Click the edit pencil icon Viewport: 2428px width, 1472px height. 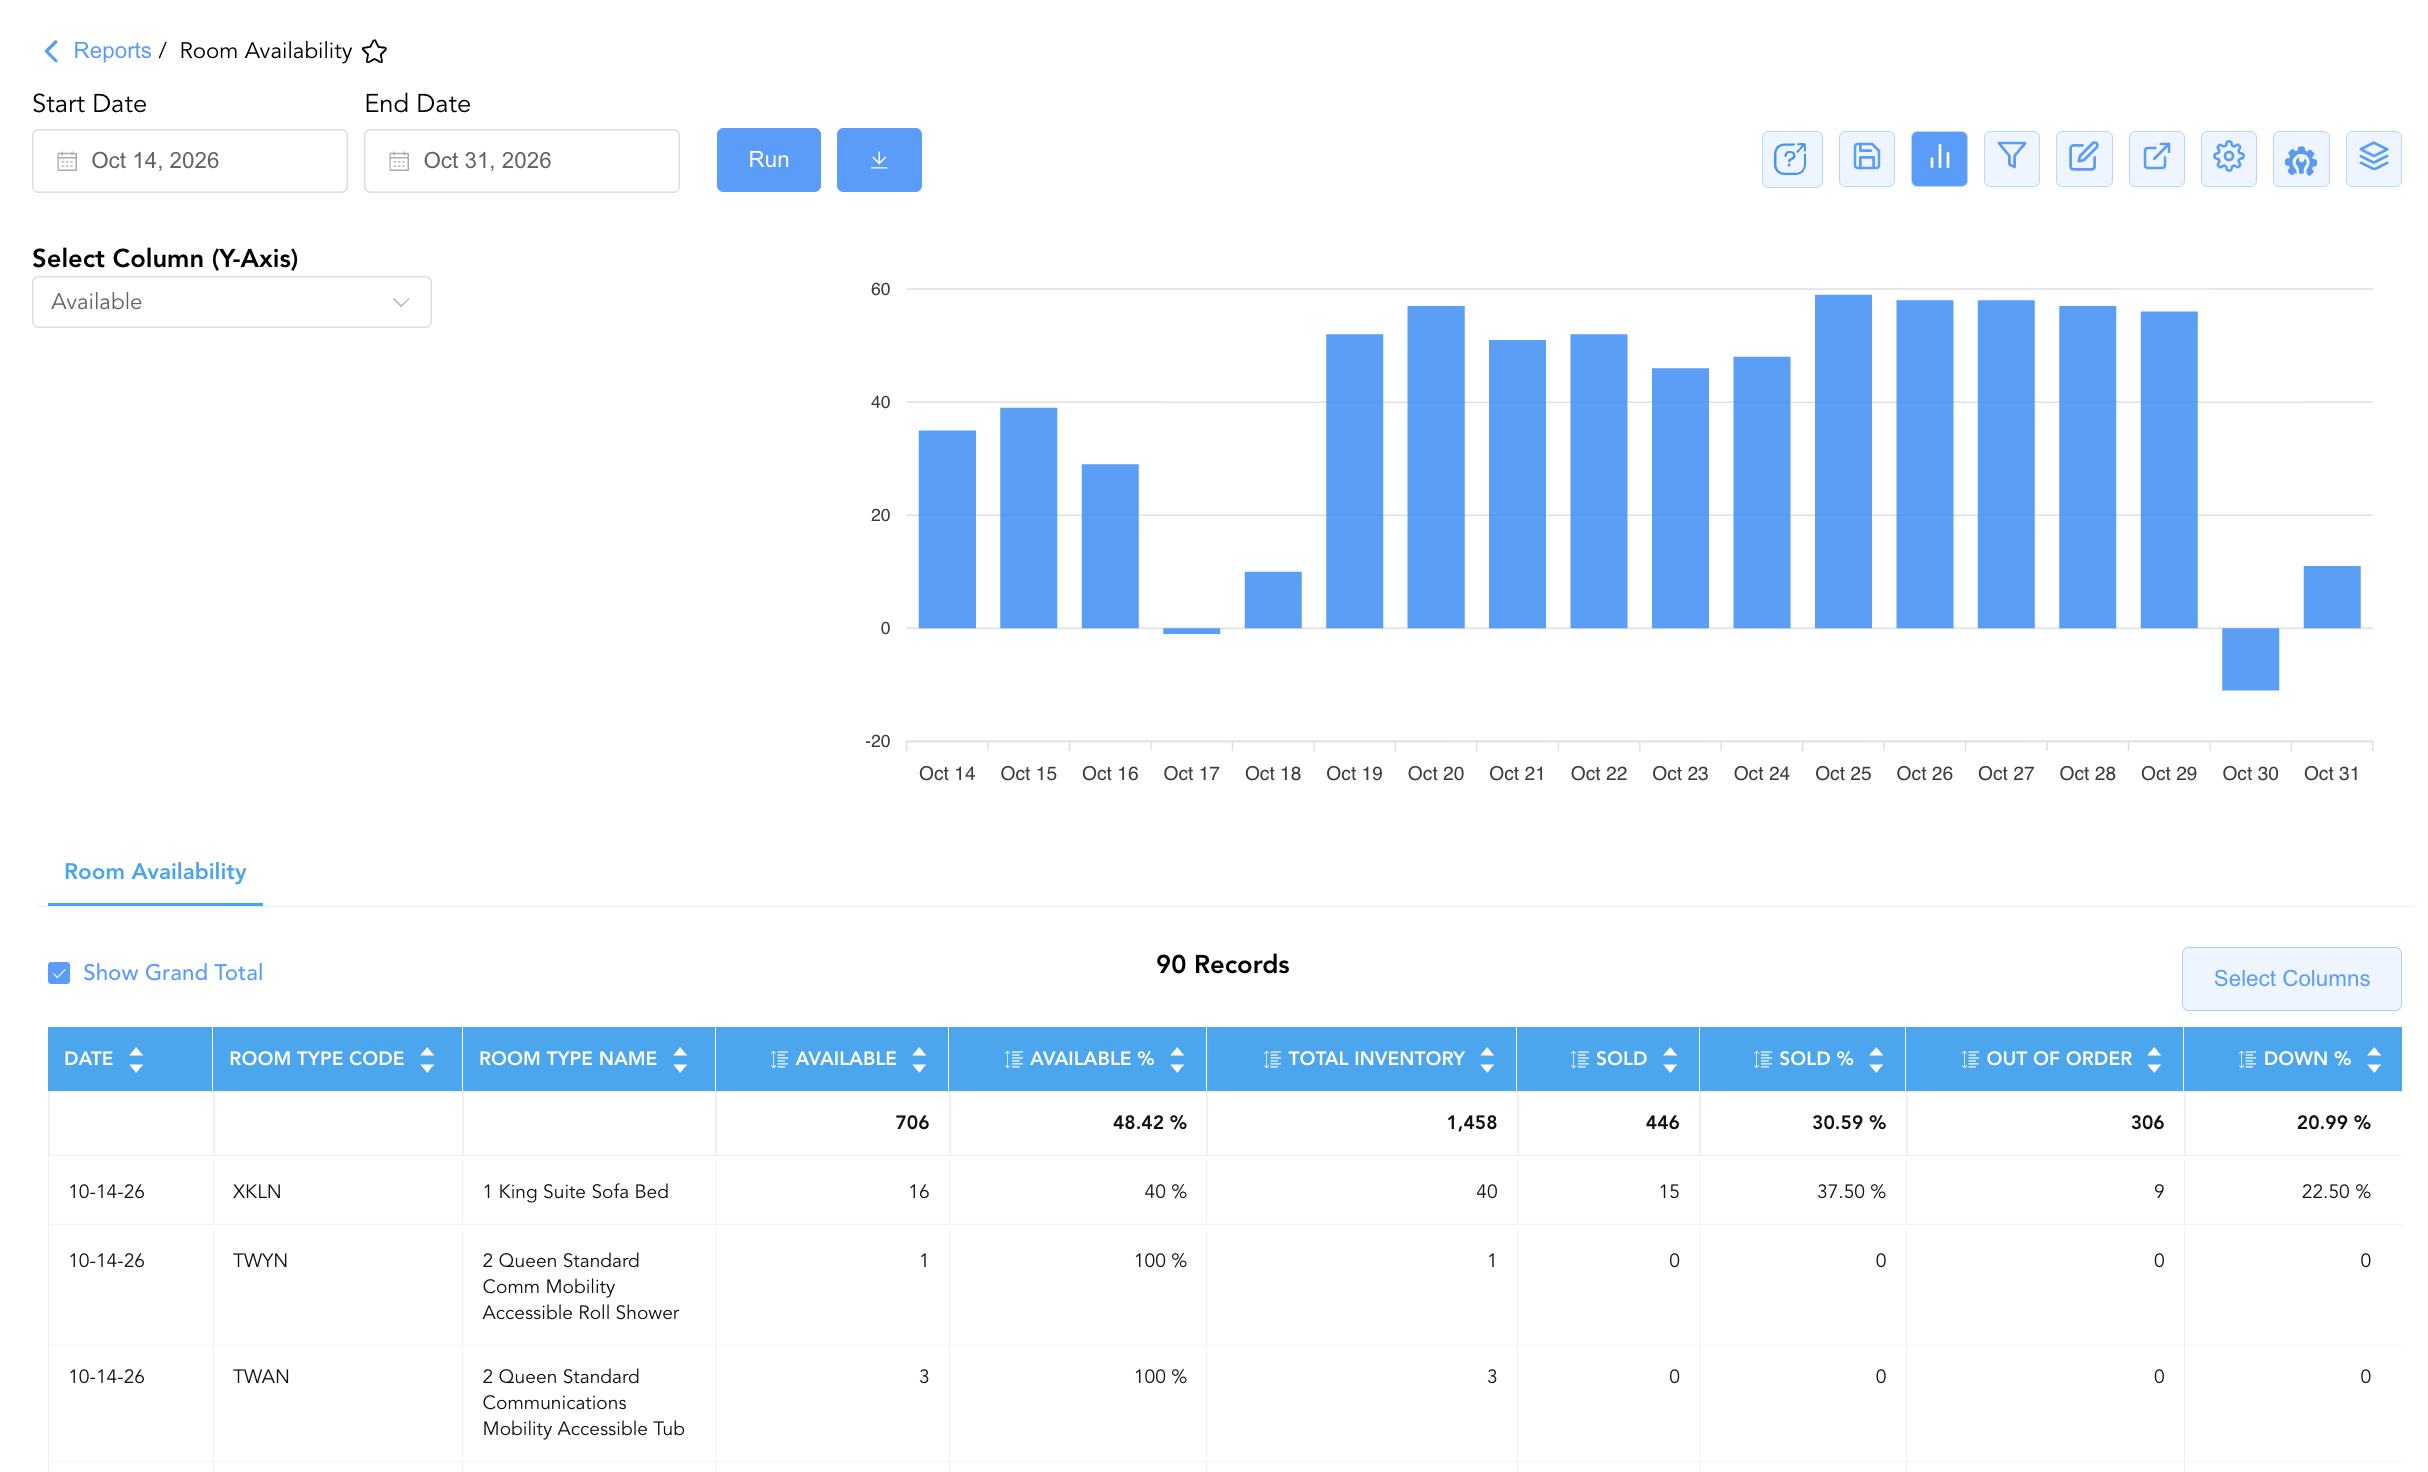(x=2084, y=159)
